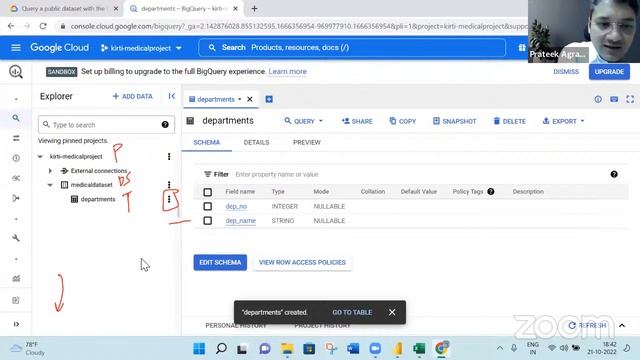Collapse the Explorer panel

coord(172,96)
